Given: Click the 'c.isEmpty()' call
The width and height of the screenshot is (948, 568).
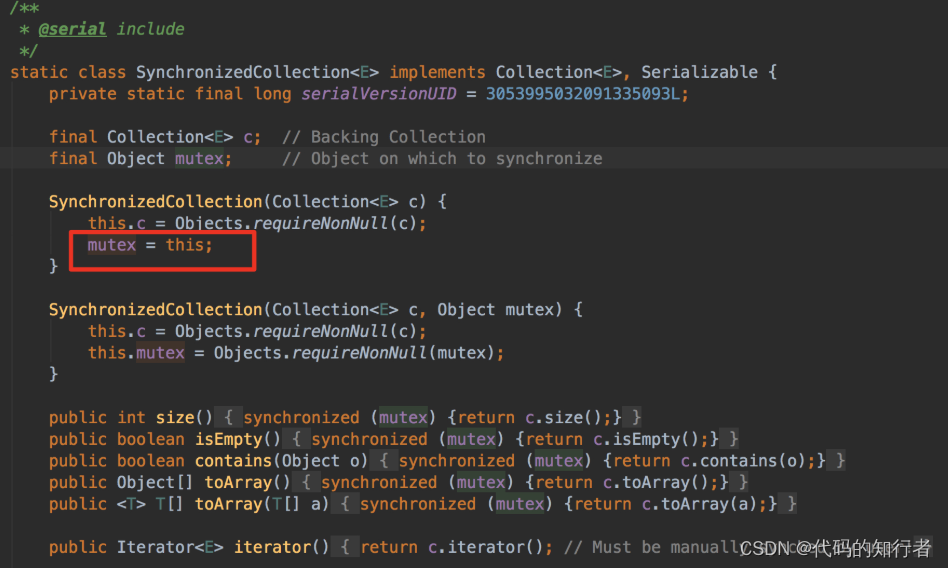Looking at the screenshot, I should tap(646, 439).
